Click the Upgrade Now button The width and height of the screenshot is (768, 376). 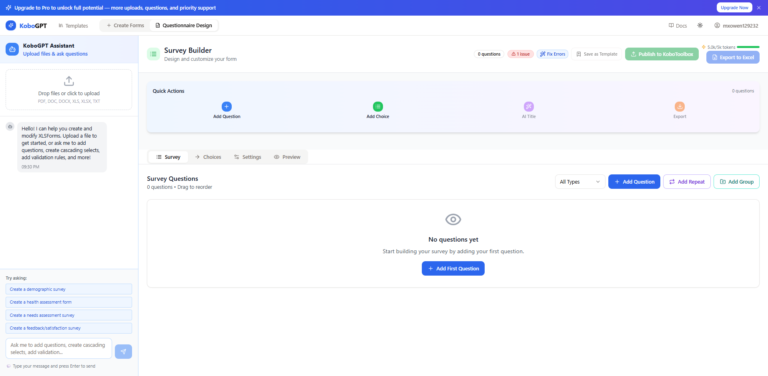tap(734, 8)
